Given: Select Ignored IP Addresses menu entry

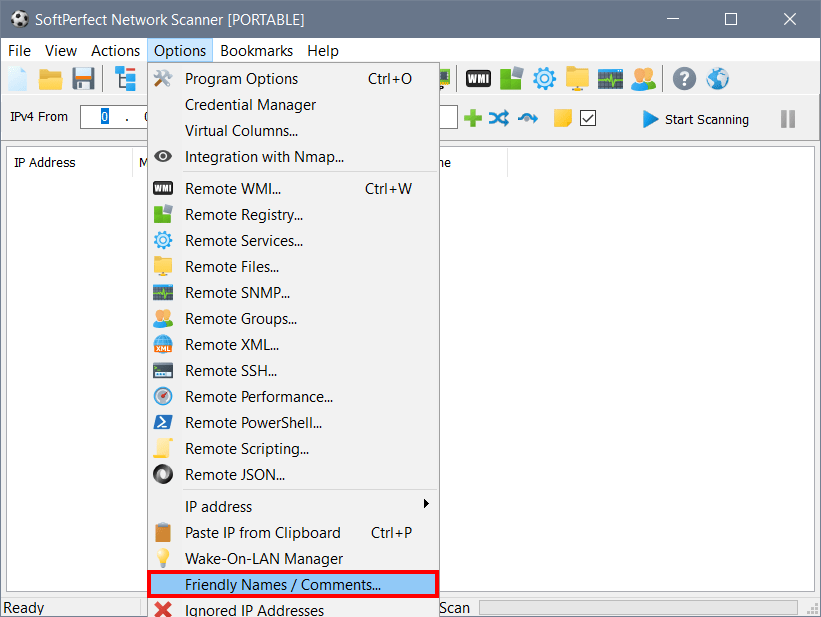Looking at the screenshot, I should coord(293,609).
